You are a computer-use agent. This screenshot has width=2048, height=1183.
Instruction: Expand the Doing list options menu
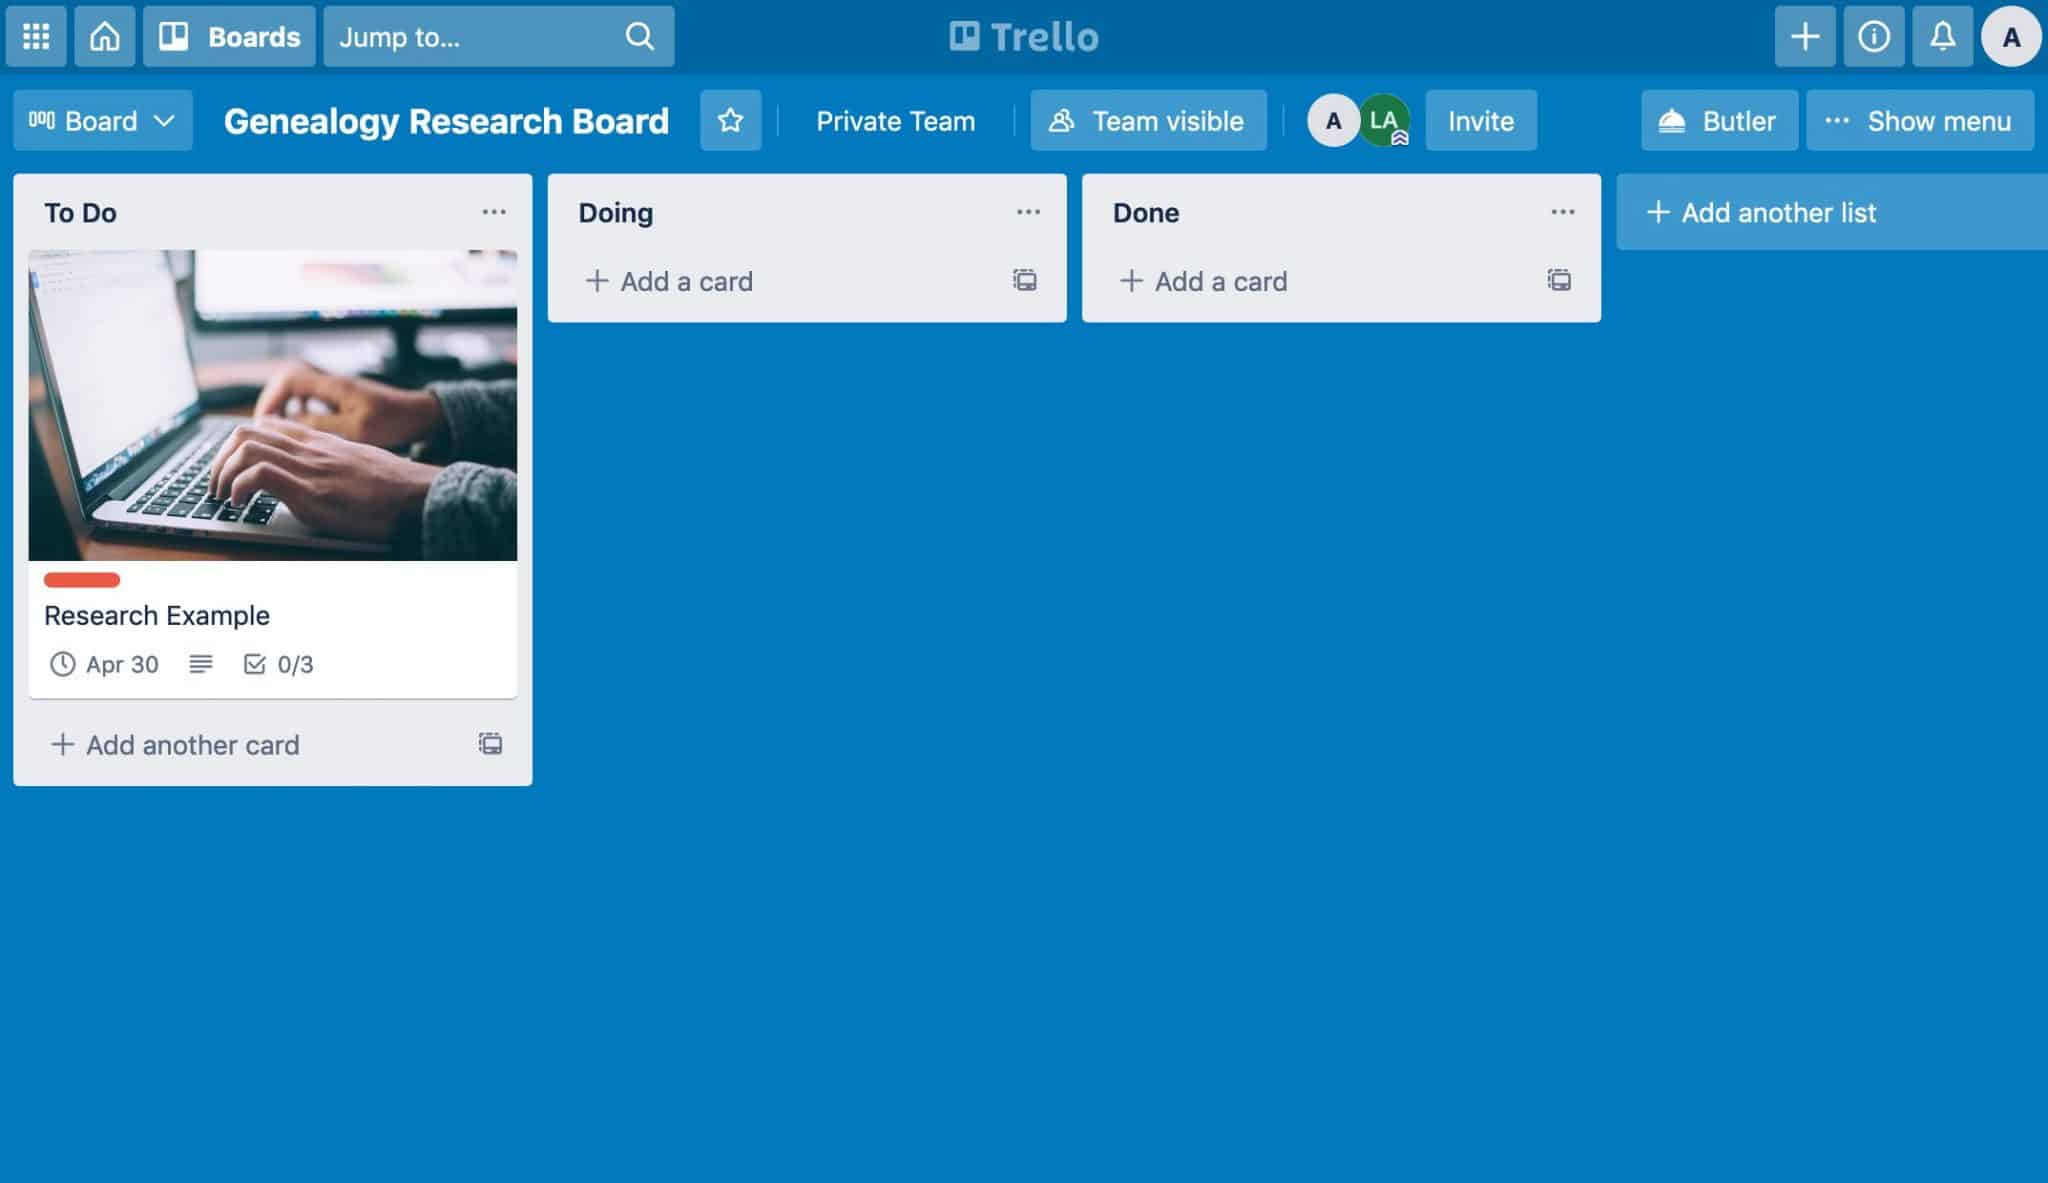tap(1028, 211)
